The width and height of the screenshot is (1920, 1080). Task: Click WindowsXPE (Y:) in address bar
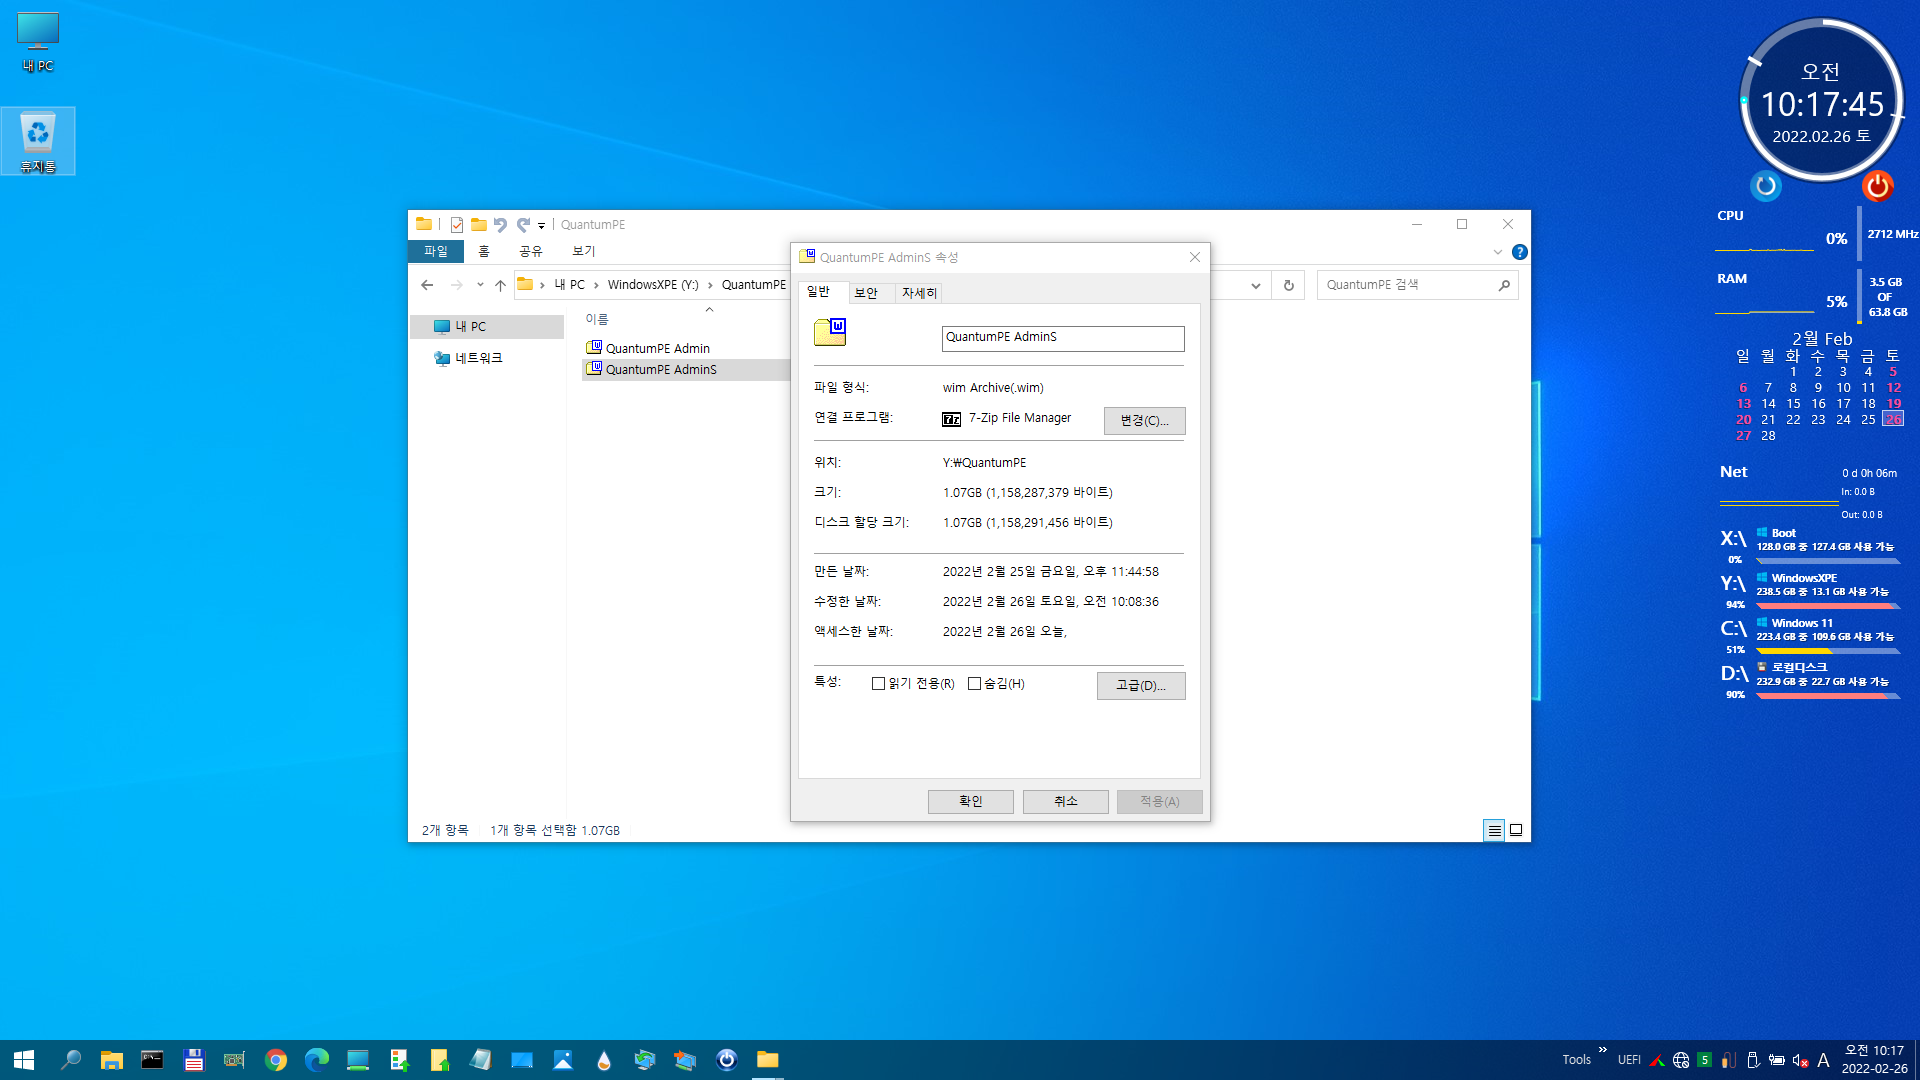pyautogui.click(x=653, y=285)
